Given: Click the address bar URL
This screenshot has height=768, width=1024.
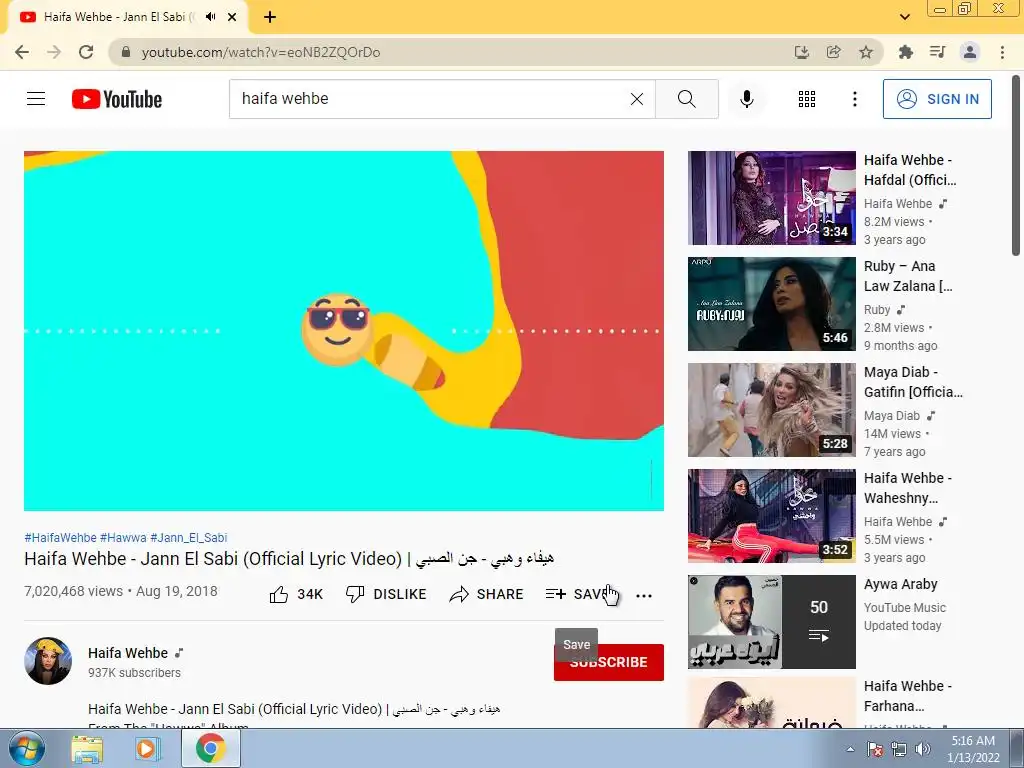Looking at the screenshot, I should [x=261, y=52].
